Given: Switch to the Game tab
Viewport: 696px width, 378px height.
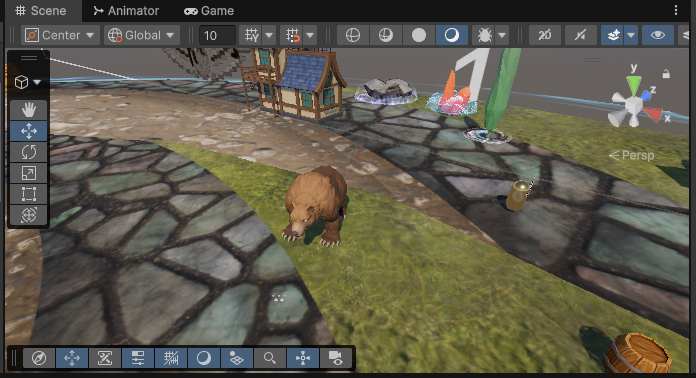Looking at the screenshot, I should click(x=209, y=11).
